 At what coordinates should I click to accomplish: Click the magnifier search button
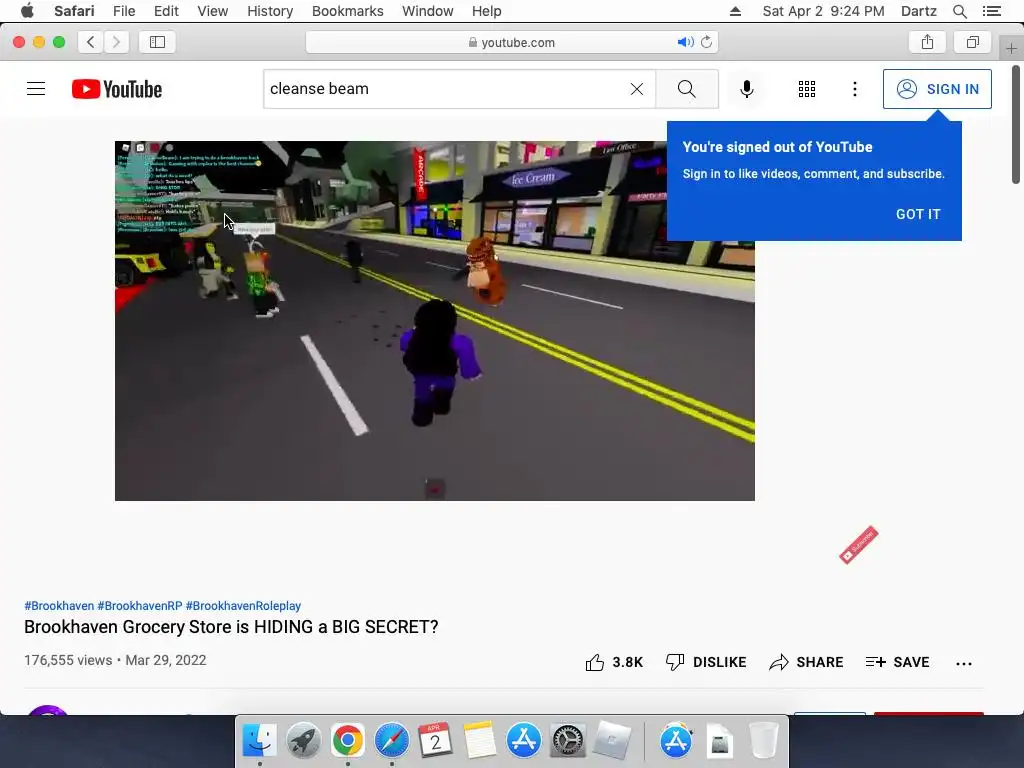(686, 89)
